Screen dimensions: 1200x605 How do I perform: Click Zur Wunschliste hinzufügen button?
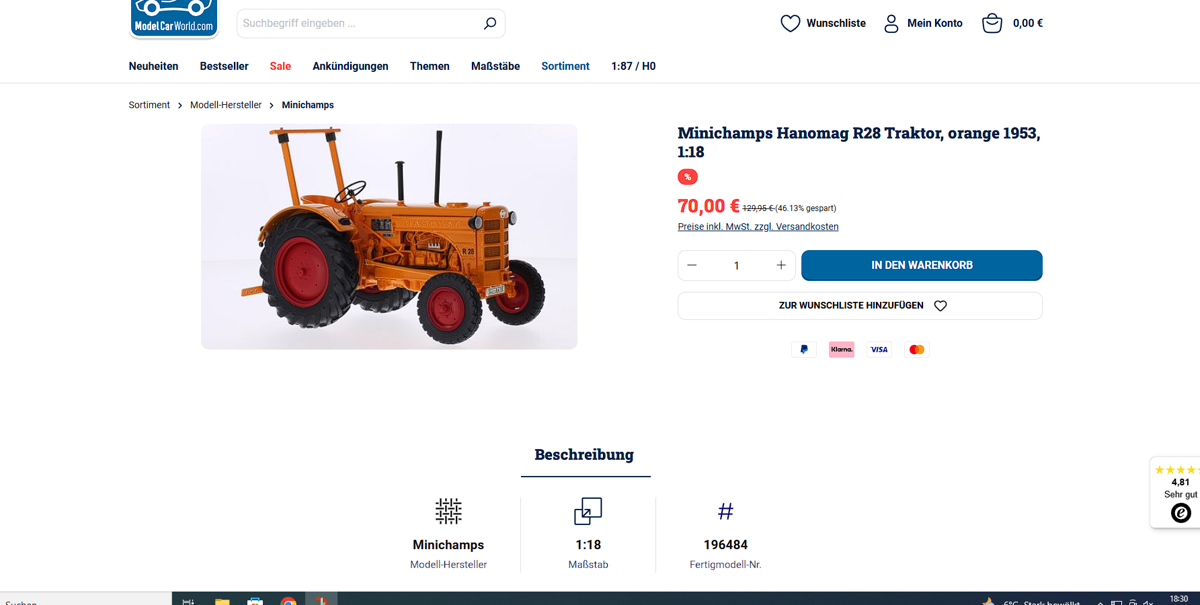860,306
